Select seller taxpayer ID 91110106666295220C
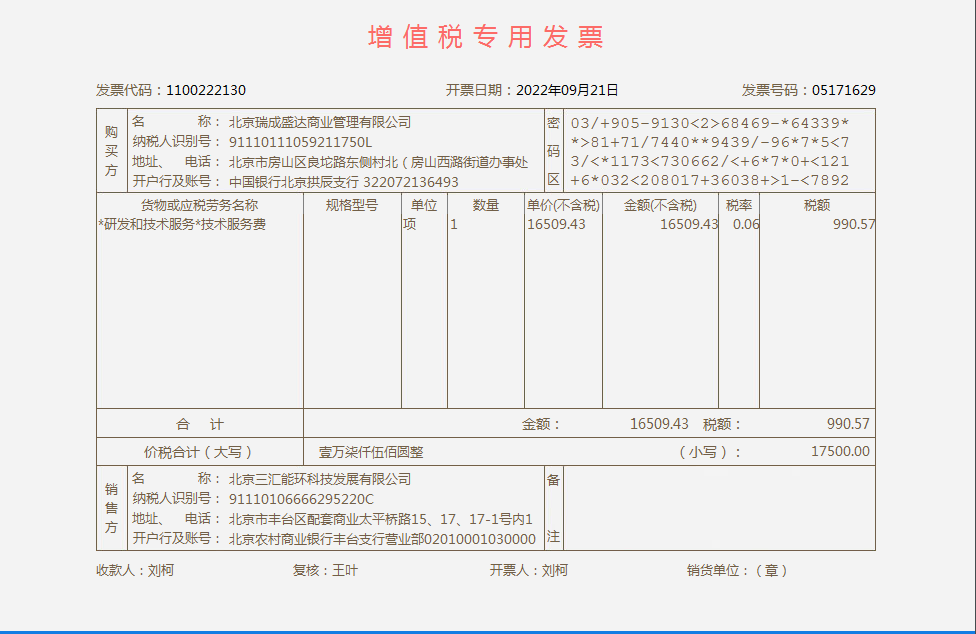Viewport: 976px width, 634px height. pyautogui.click(x=301, y=499)
